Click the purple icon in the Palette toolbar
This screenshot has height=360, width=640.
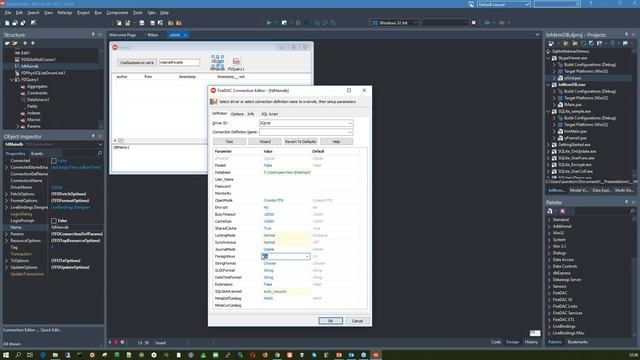(562, 211)
